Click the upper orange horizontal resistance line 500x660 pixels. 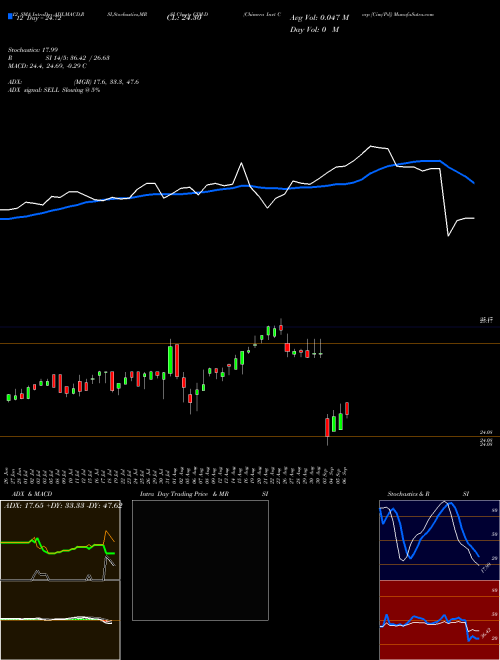(x=250, y=344)
